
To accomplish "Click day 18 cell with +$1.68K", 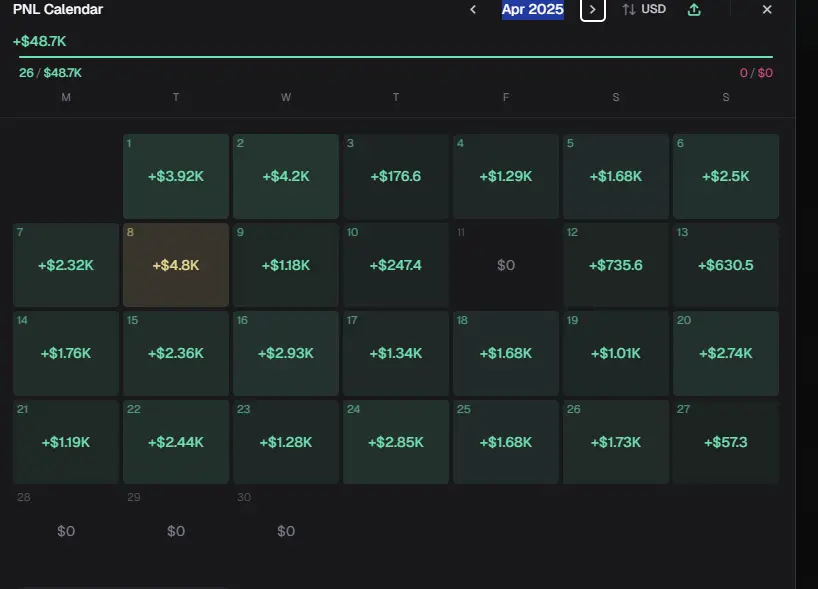I will tap(506, 353).
